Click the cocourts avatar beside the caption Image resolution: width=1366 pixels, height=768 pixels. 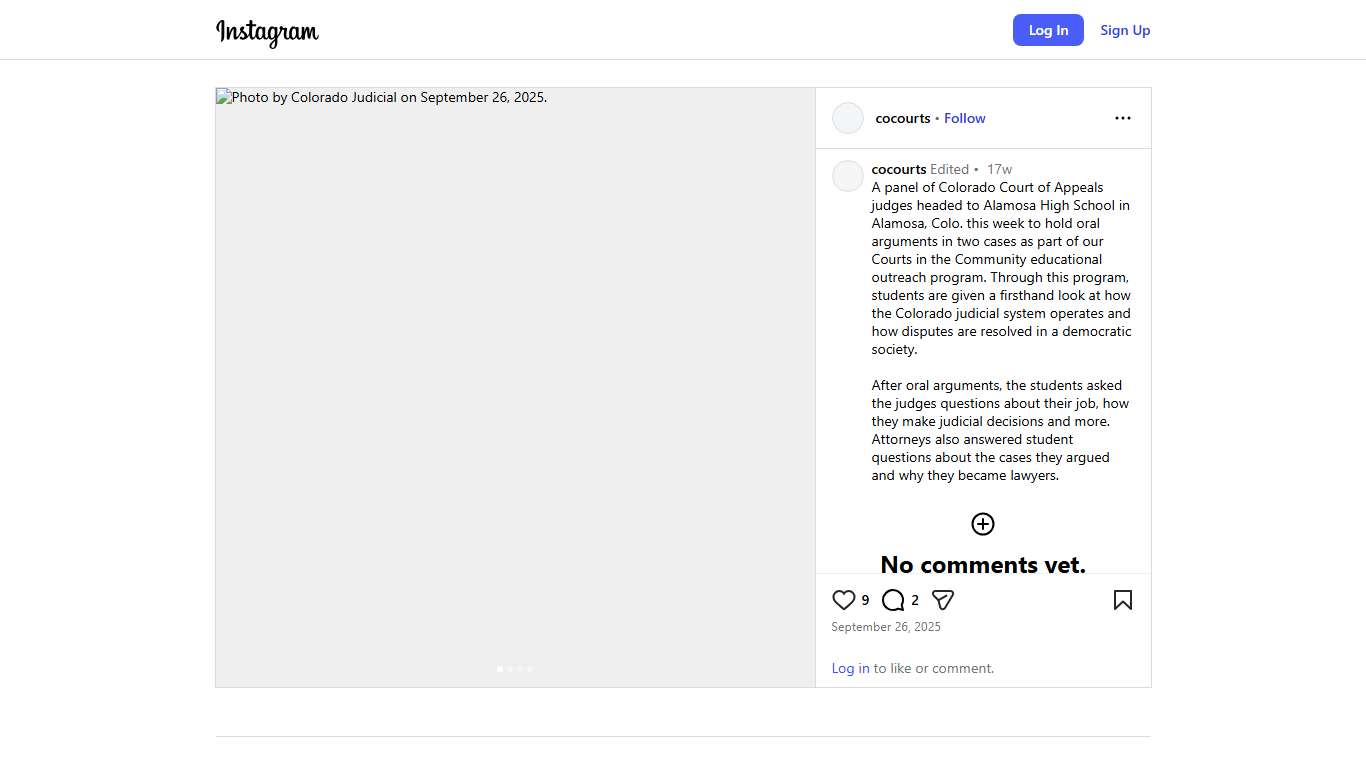[848, 176]
